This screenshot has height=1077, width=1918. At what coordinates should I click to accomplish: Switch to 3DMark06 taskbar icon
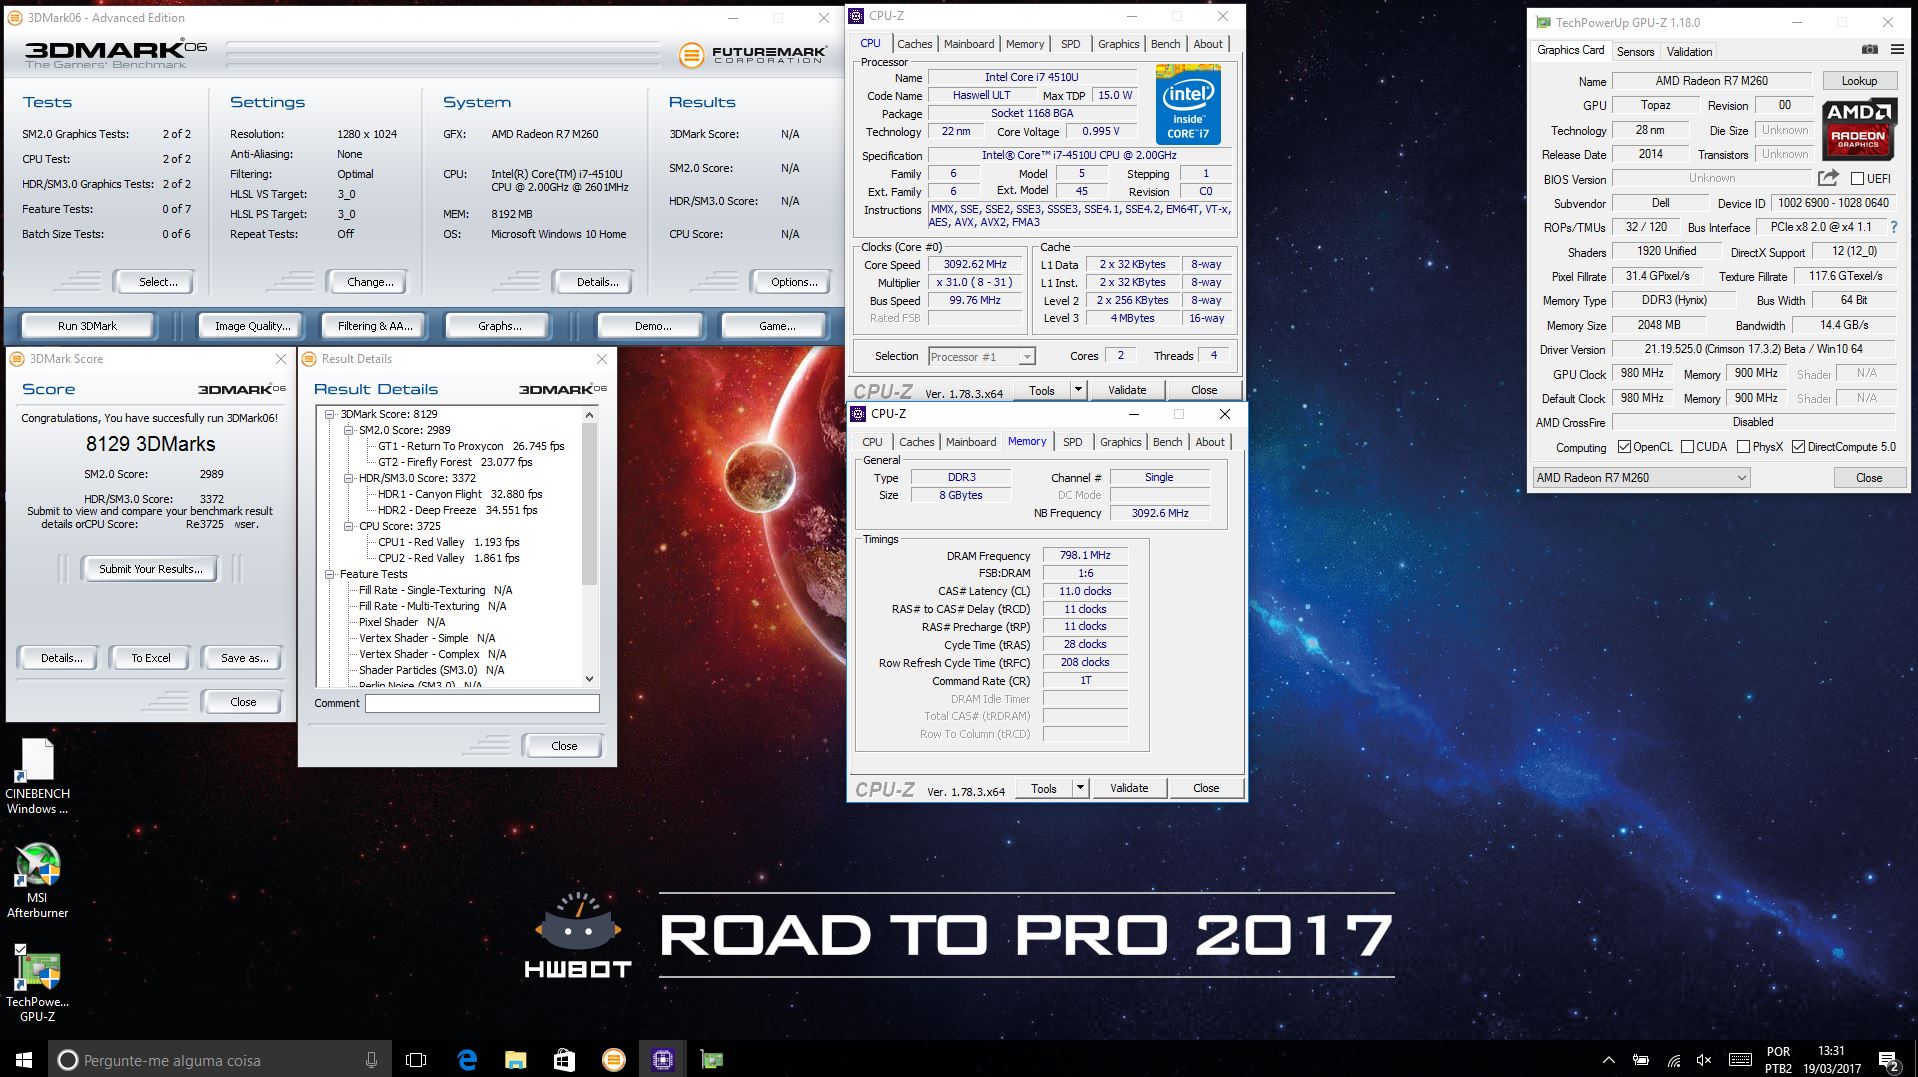pos(613,1060)
